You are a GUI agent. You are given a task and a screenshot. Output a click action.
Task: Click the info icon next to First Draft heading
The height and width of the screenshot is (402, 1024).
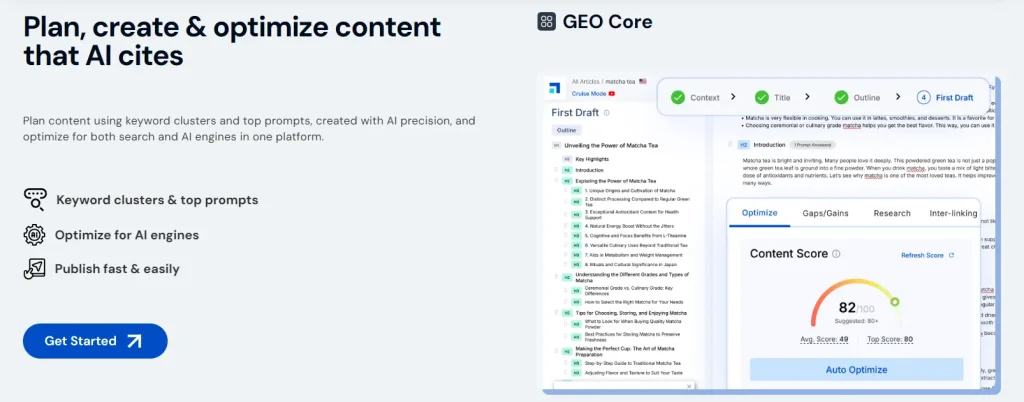607,113
